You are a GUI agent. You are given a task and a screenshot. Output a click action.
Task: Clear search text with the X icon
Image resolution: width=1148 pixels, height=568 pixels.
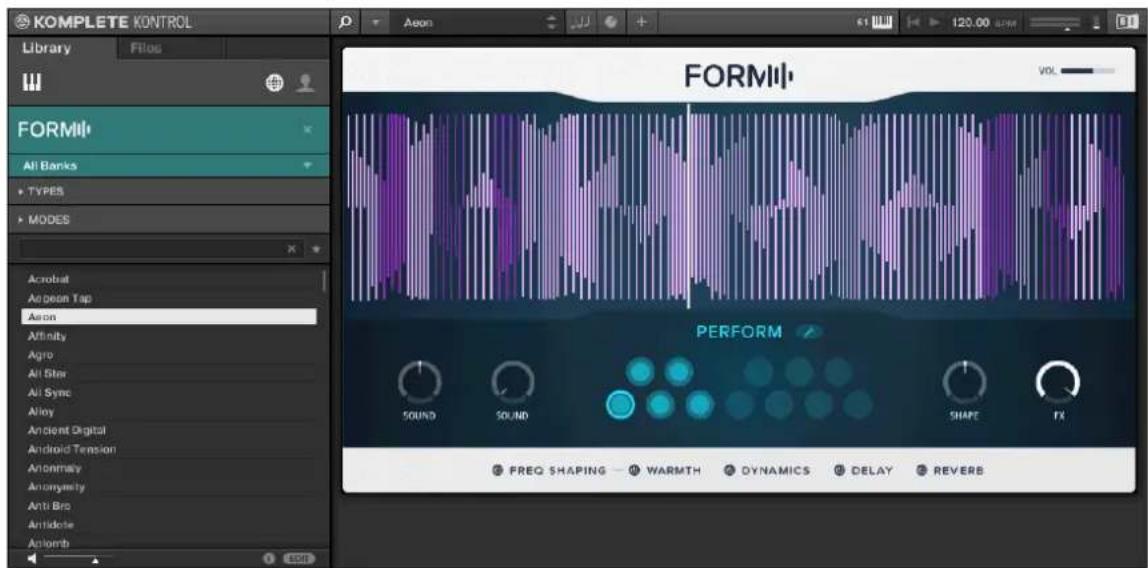click(292, 249)
